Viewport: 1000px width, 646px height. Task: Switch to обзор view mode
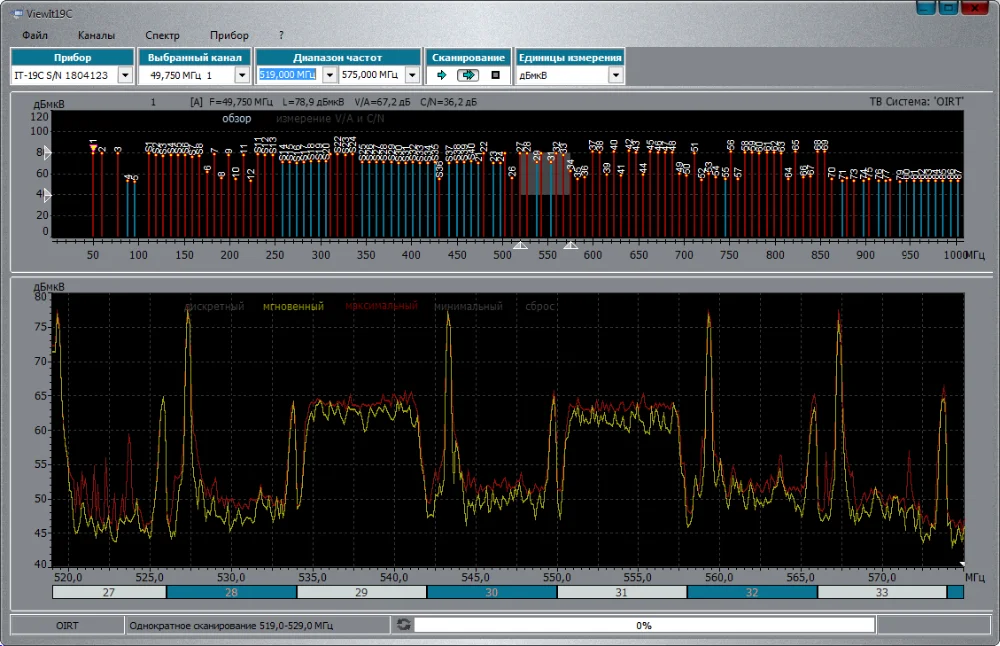tap(237, 119)
